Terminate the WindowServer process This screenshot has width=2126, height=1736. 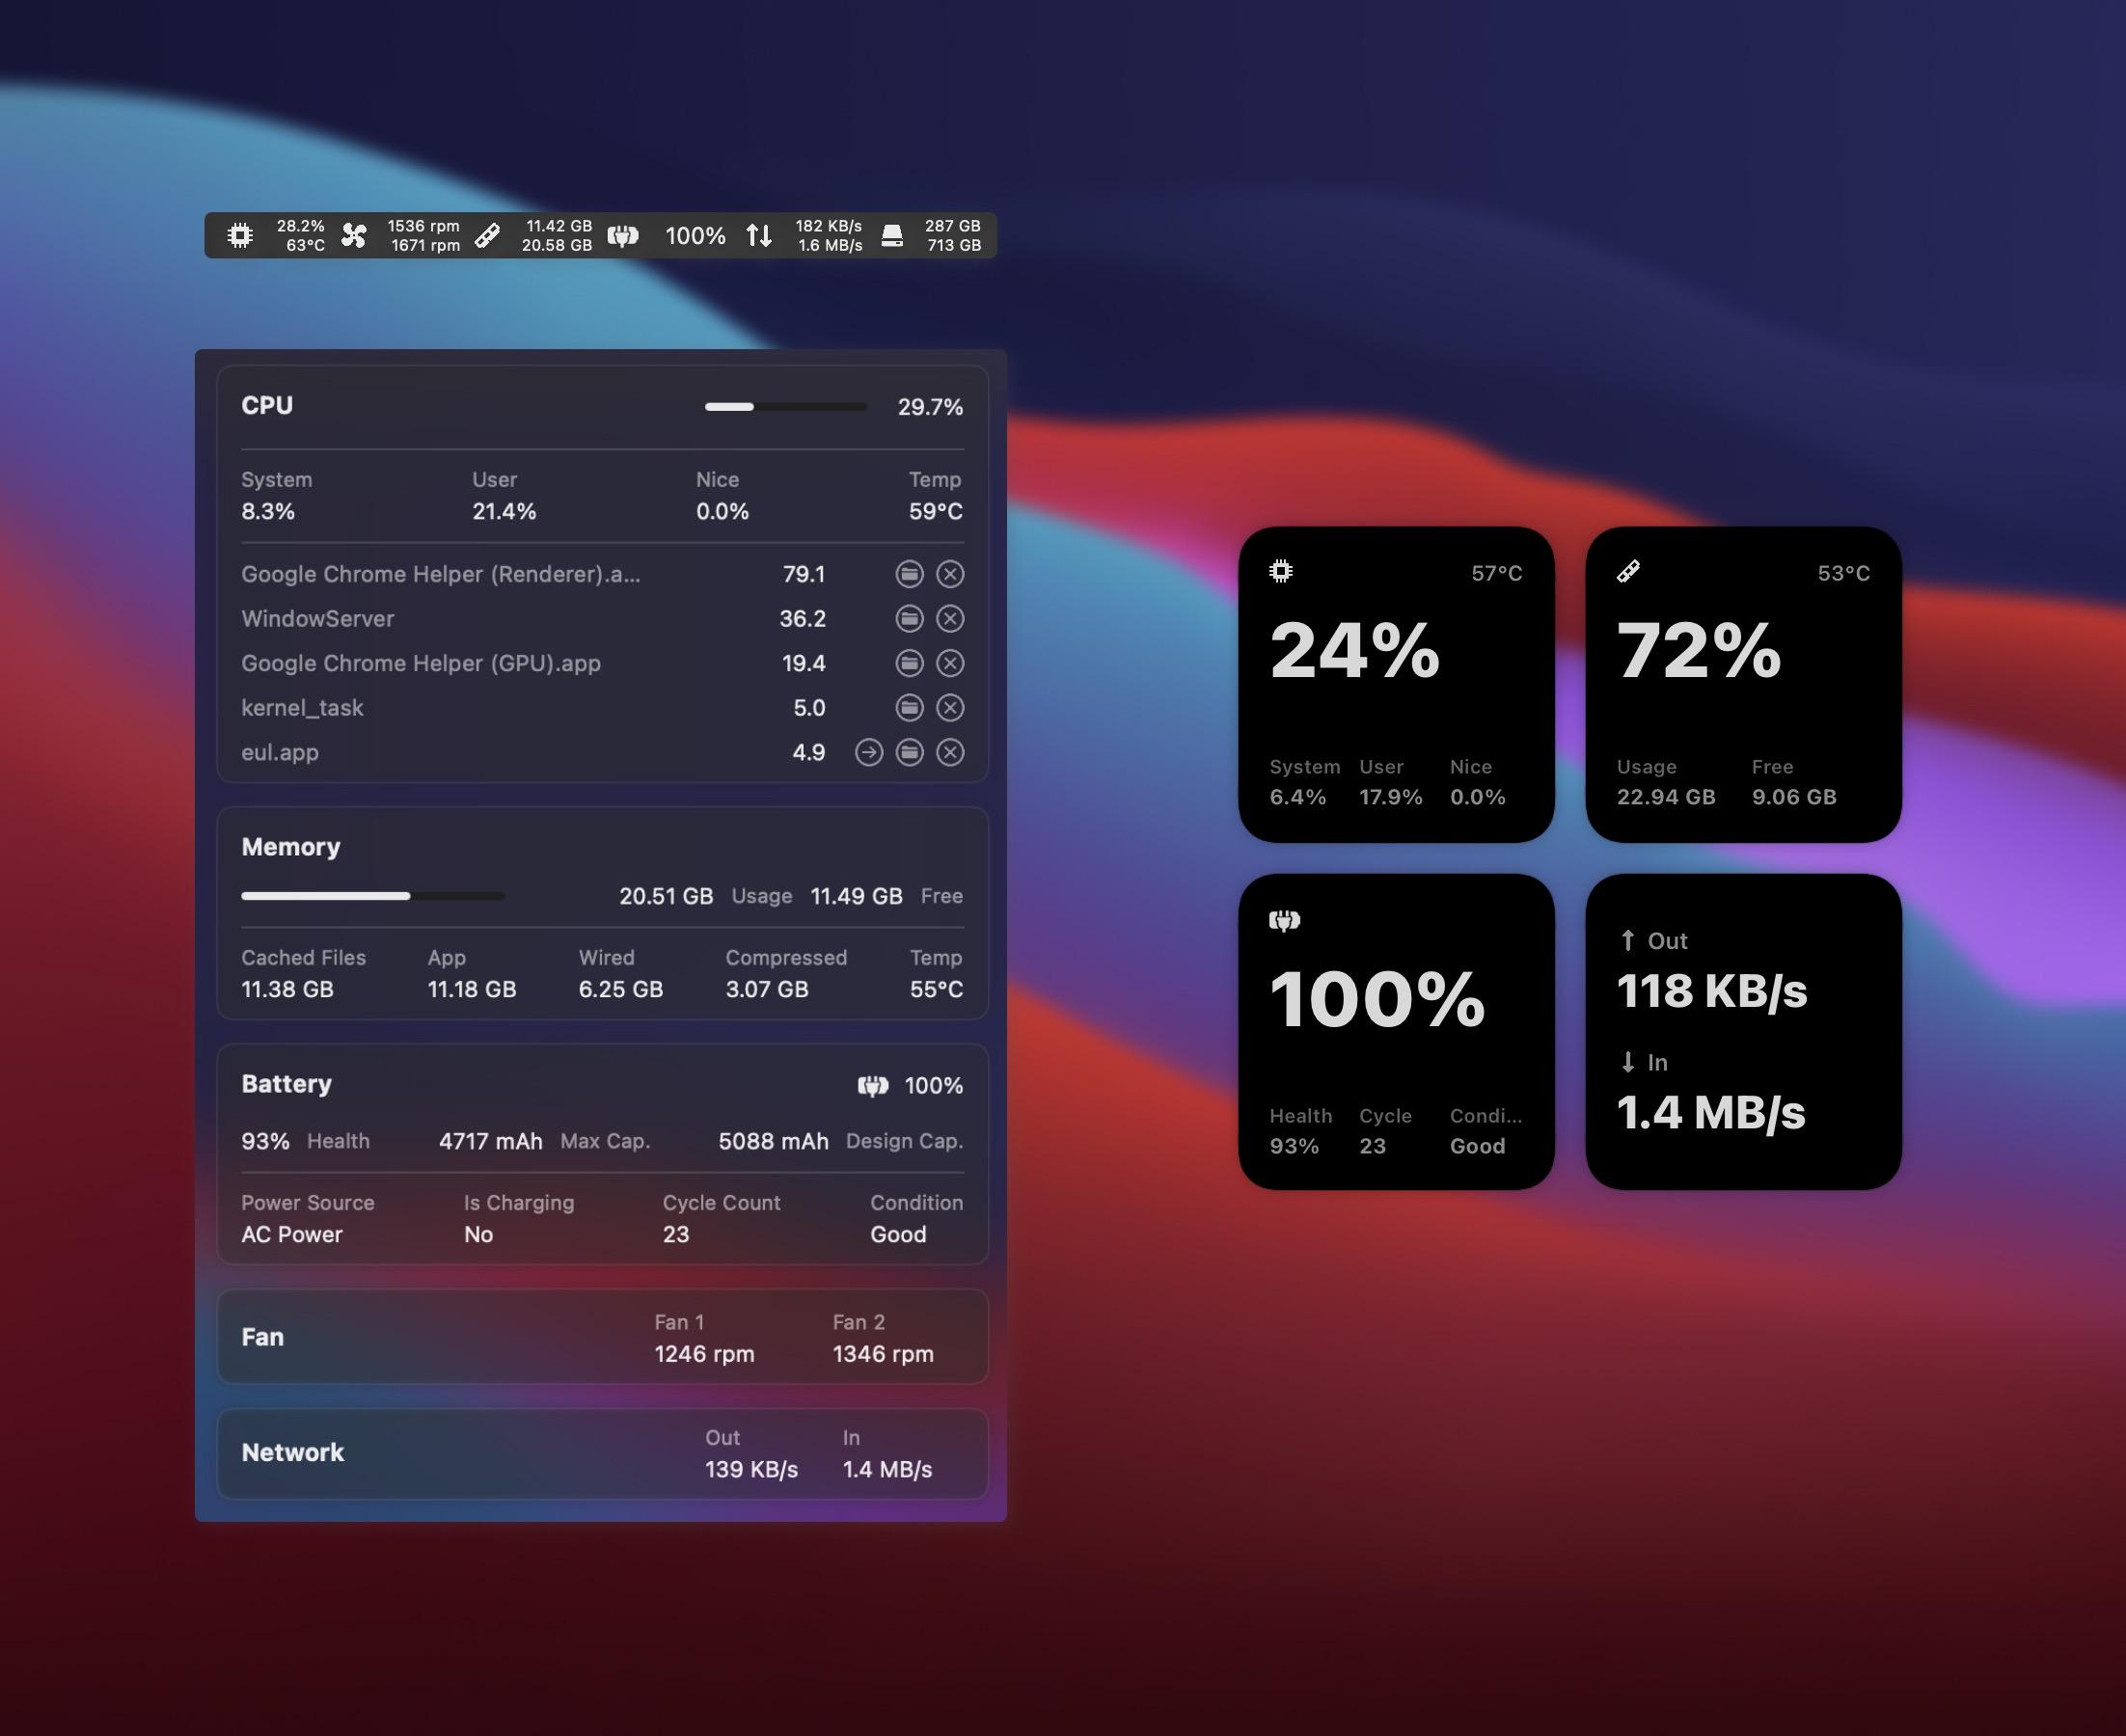point(950,619)
